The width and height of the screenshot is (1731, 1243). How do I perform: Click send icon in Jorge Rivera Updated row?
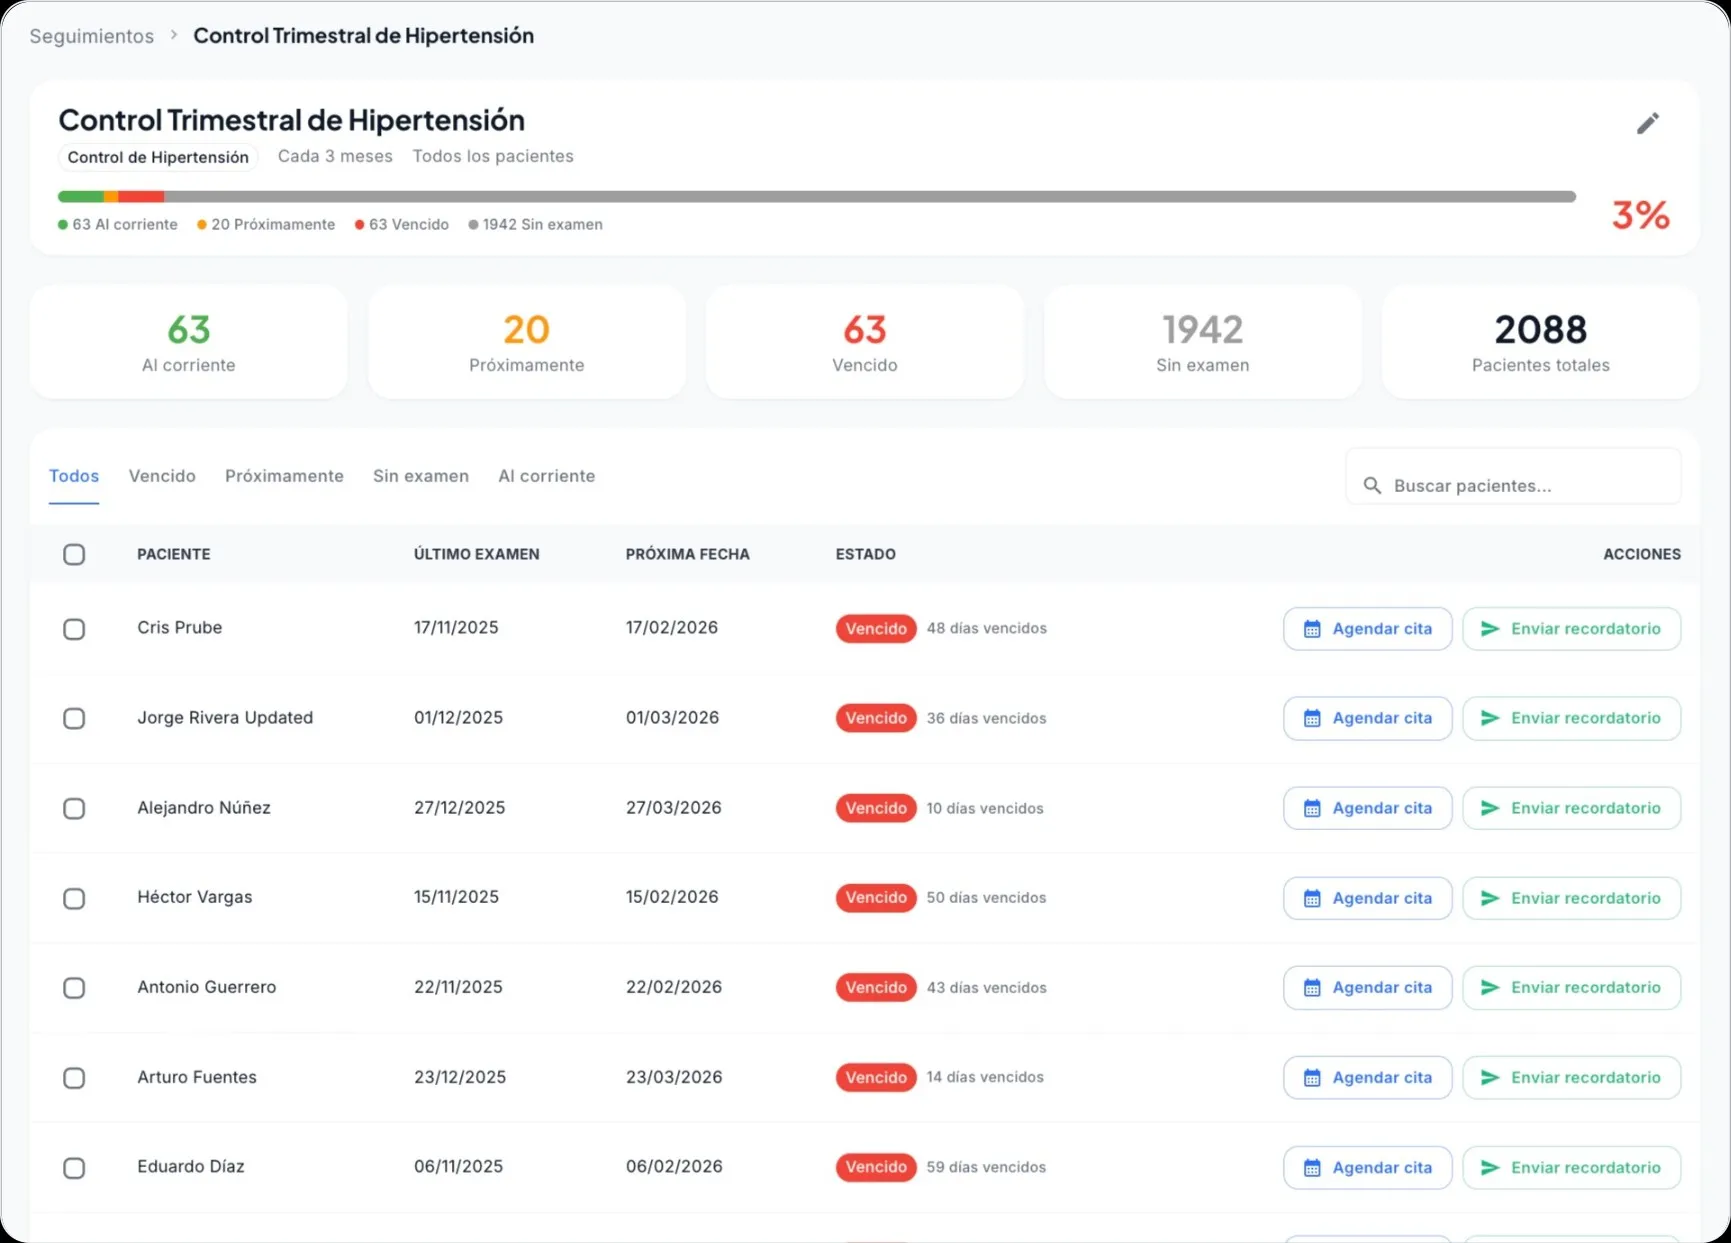(1490, 718)
